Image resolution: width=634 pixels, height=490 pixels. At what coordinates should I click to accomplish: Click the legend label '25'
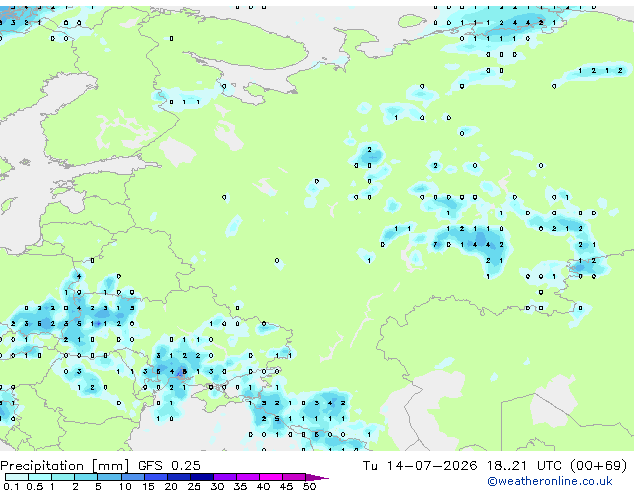[194, 486]
